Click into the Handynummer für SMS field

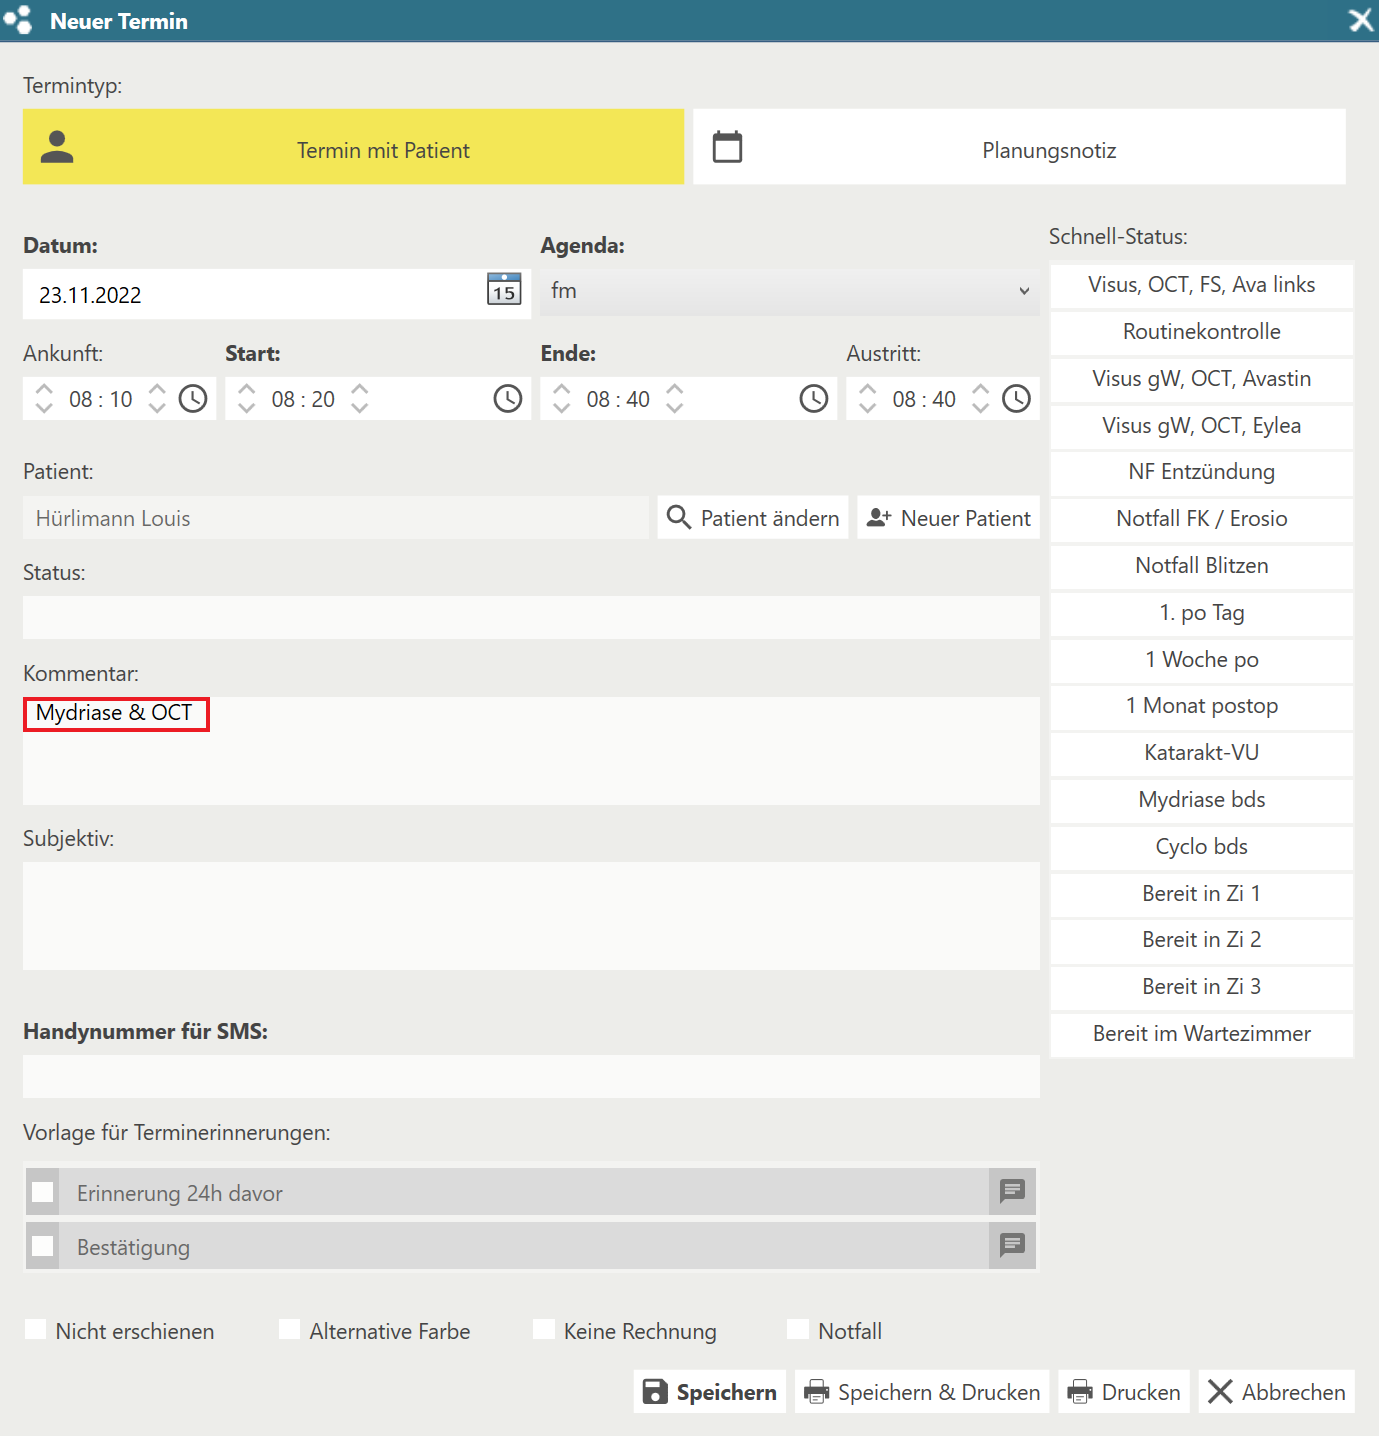tap(531, 1077)
